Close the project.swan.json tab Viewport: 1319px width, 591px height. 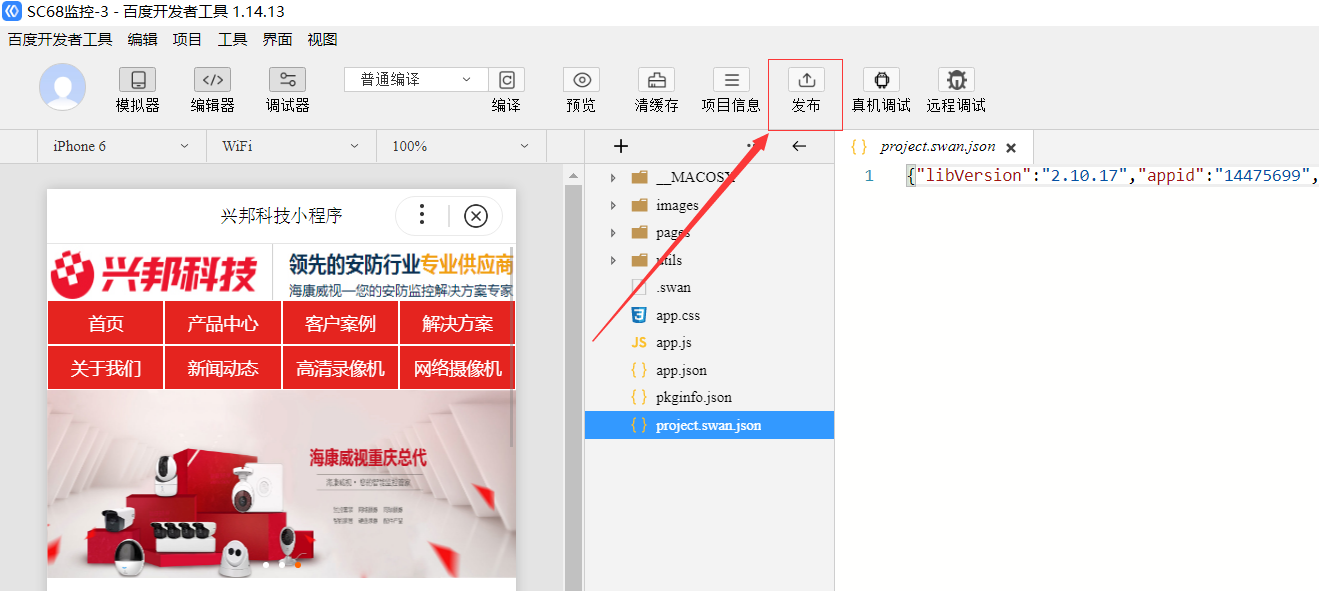pyautogui.click(x=1011, y=147)
